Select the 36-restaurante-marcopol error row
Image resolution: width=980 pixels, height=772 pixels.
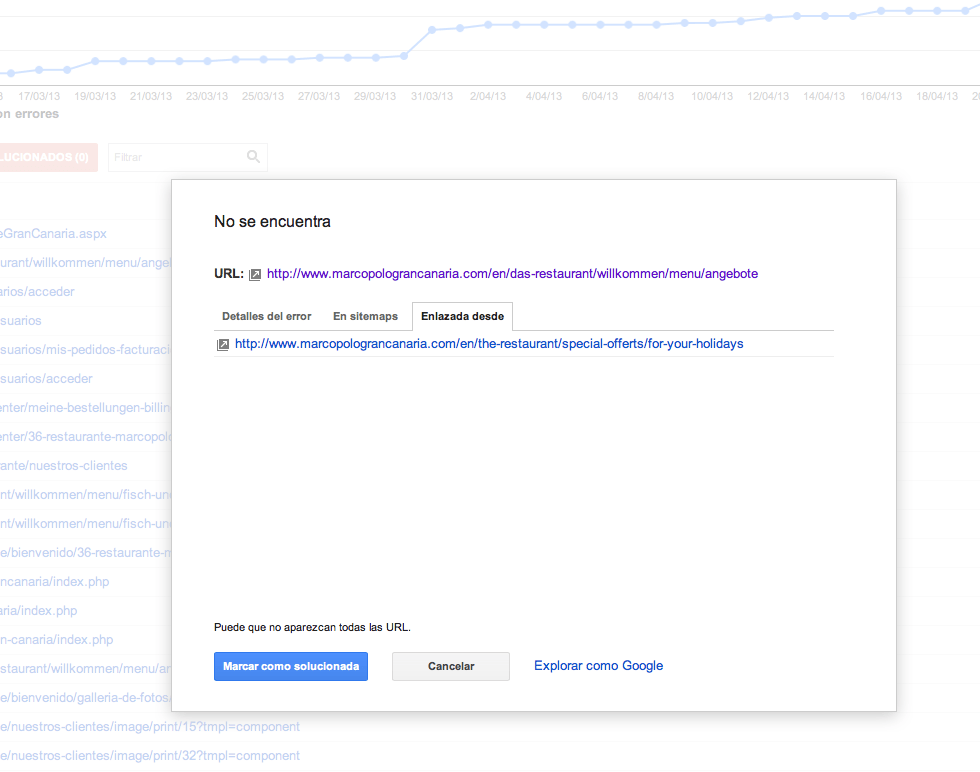pos(85,436)
